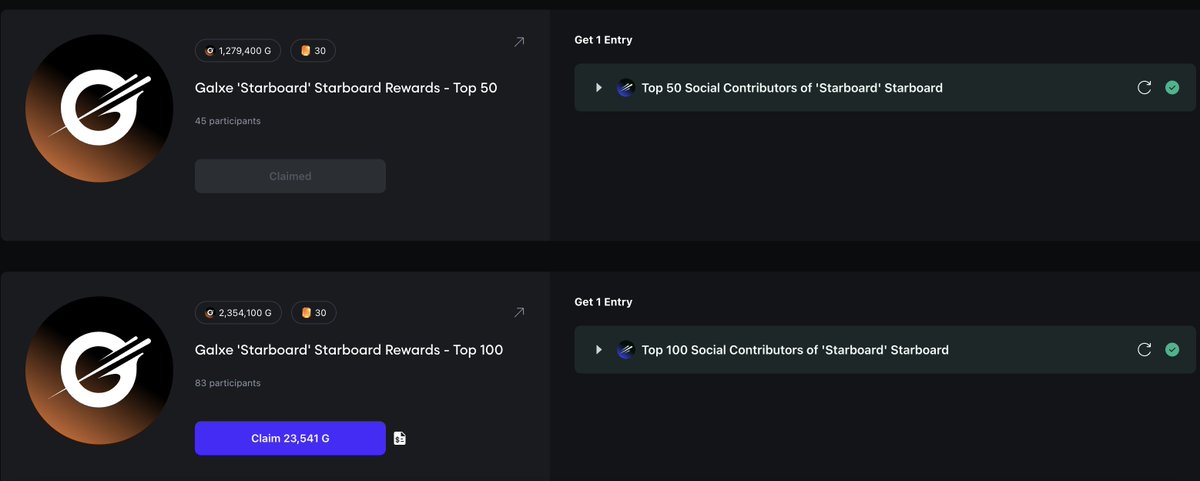
Task: Expand the Top 50 Social Contributors task
Action: pos(599,88)
